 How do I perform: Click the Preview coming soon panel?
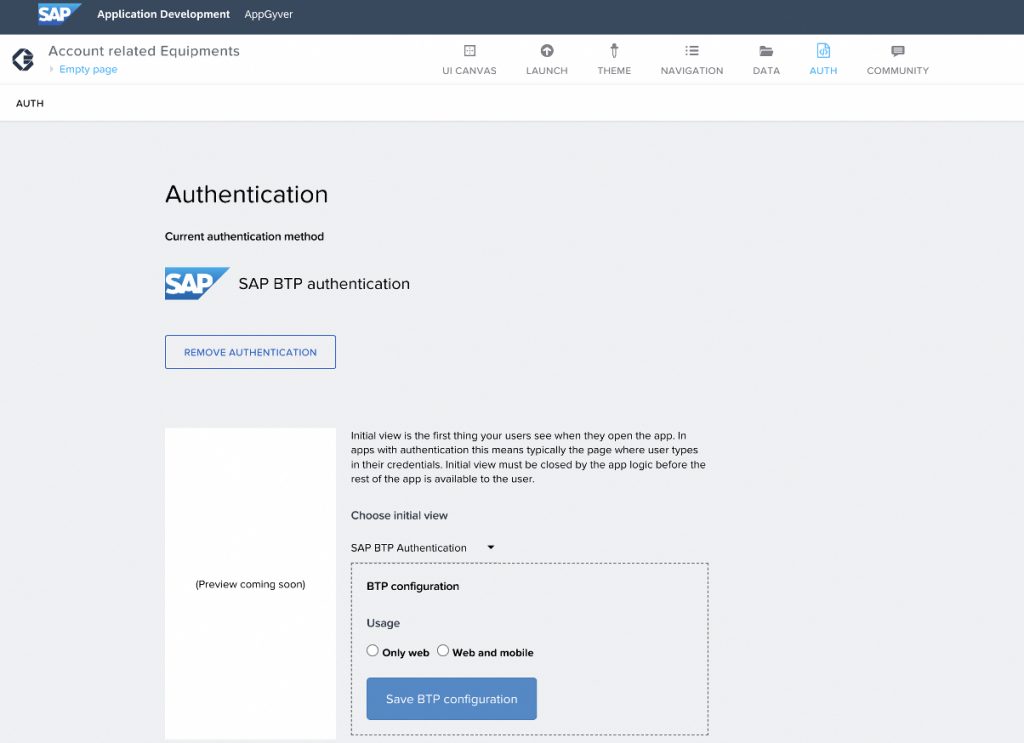[x=250, y=584]
